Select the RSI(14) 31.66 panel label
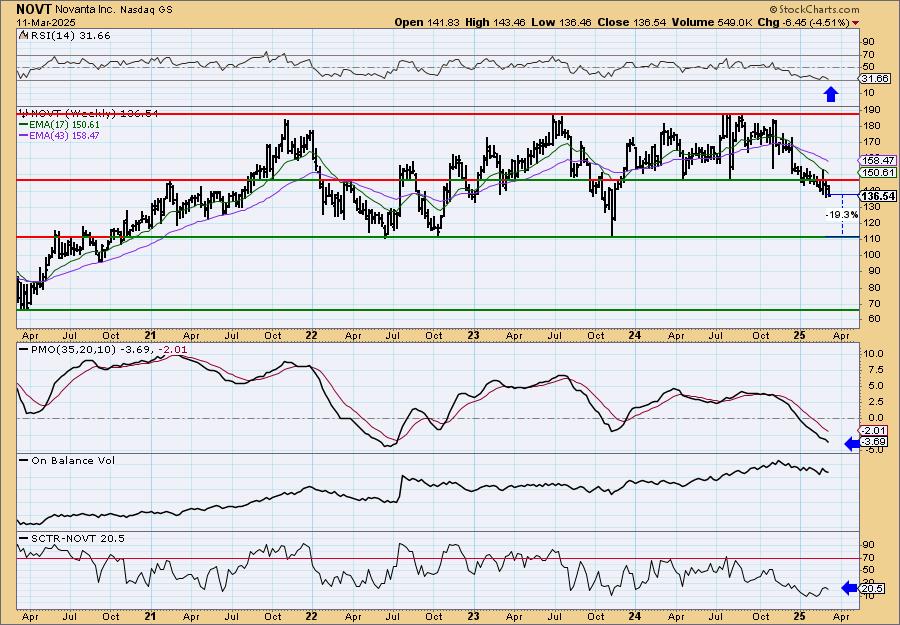Screen dimensions: 900x625 65,36
